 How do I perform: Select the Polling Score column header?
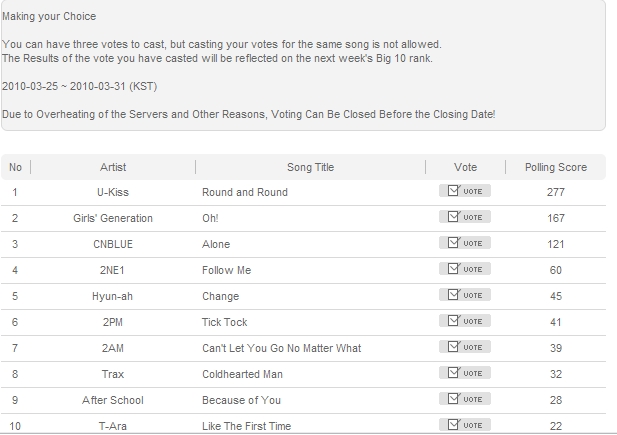[556, 167]
